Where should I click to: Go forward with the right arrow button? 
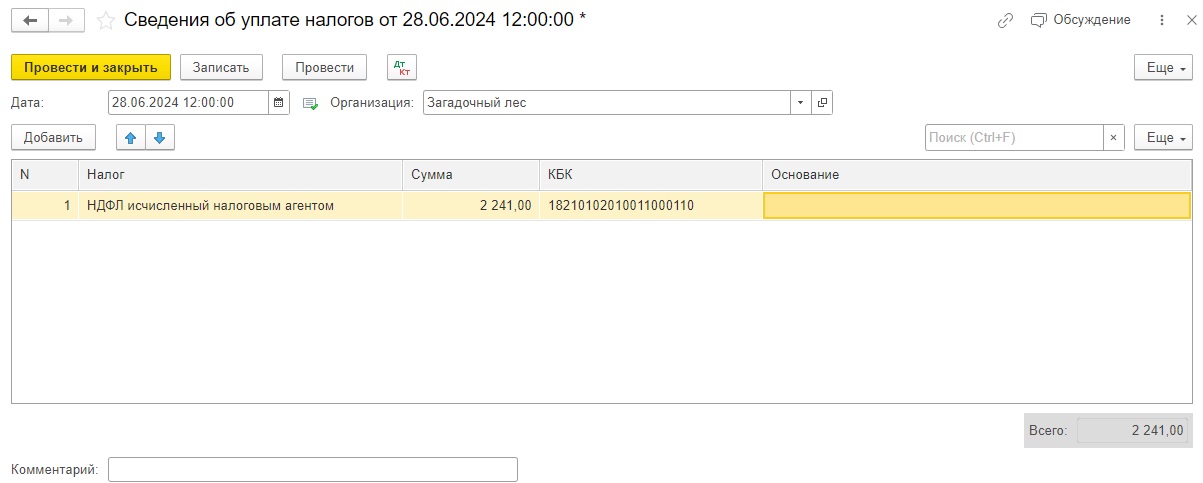66,20
